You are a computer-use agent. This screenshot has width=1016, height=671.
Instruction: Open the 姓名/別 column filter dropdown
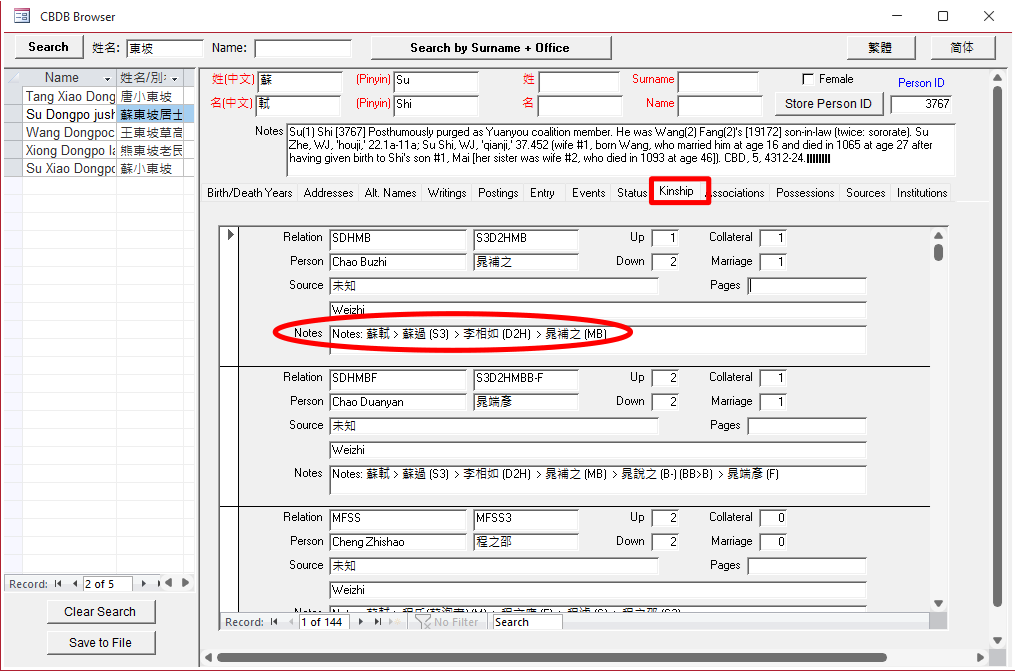point(174,78)
